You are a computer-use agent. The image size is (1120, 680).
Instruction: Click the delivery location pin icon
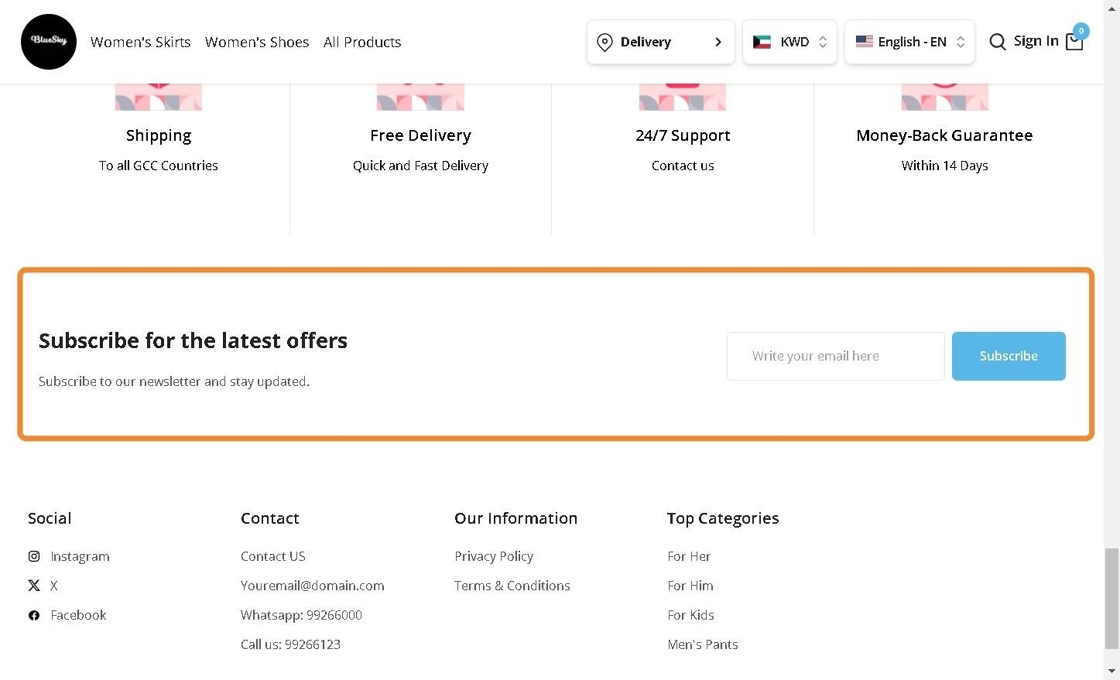point(604,42)
